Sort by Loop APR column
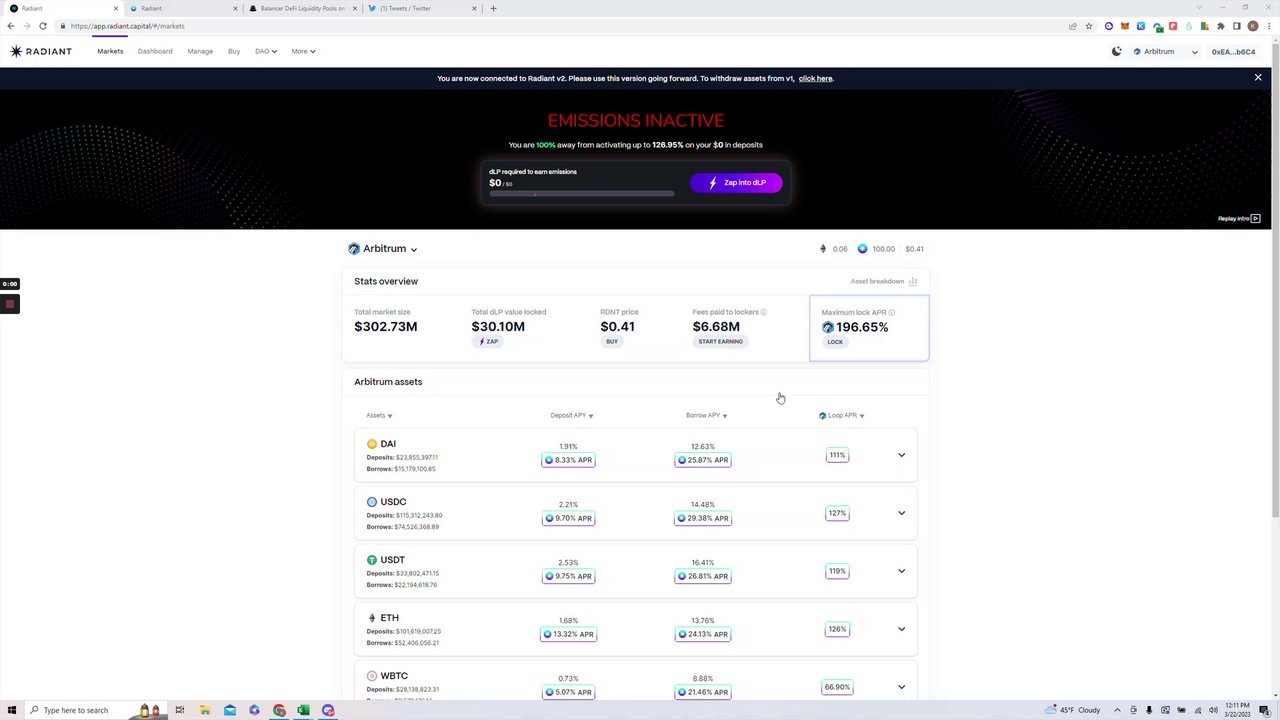1280x720 pixels. tap(841, 415)
